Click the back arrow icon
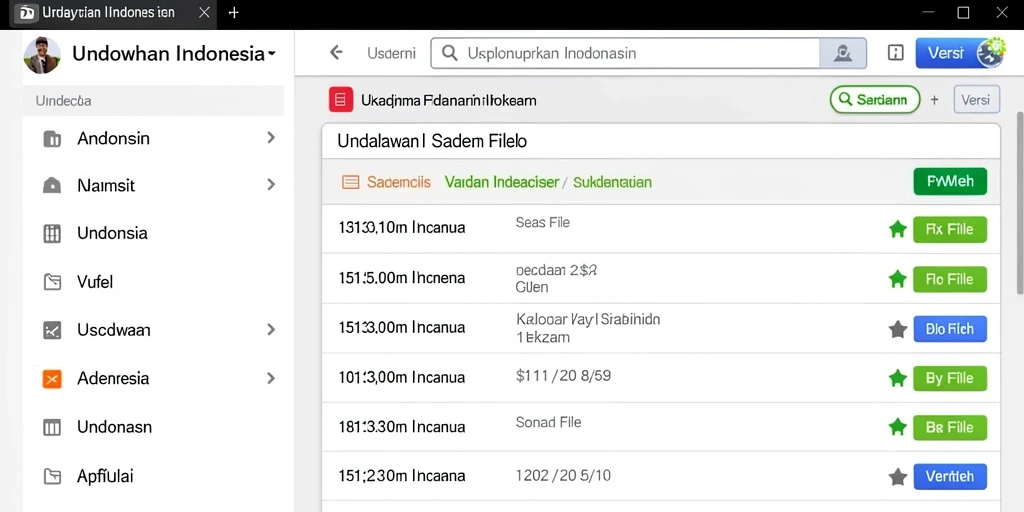 tap(336, 53)
